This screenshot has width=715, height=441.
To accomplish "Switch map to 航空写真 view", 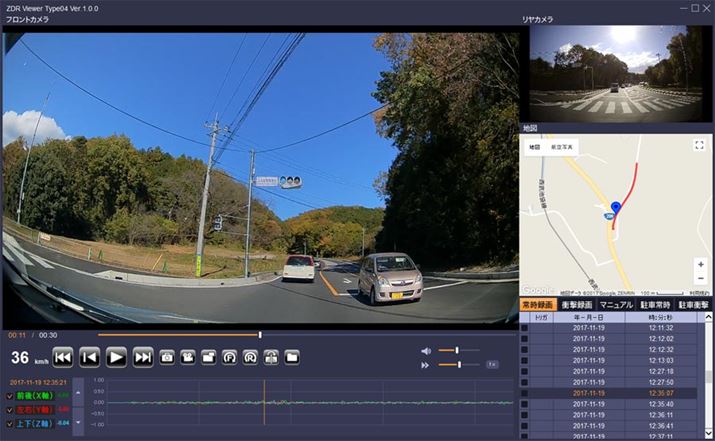I will [563, 146].
